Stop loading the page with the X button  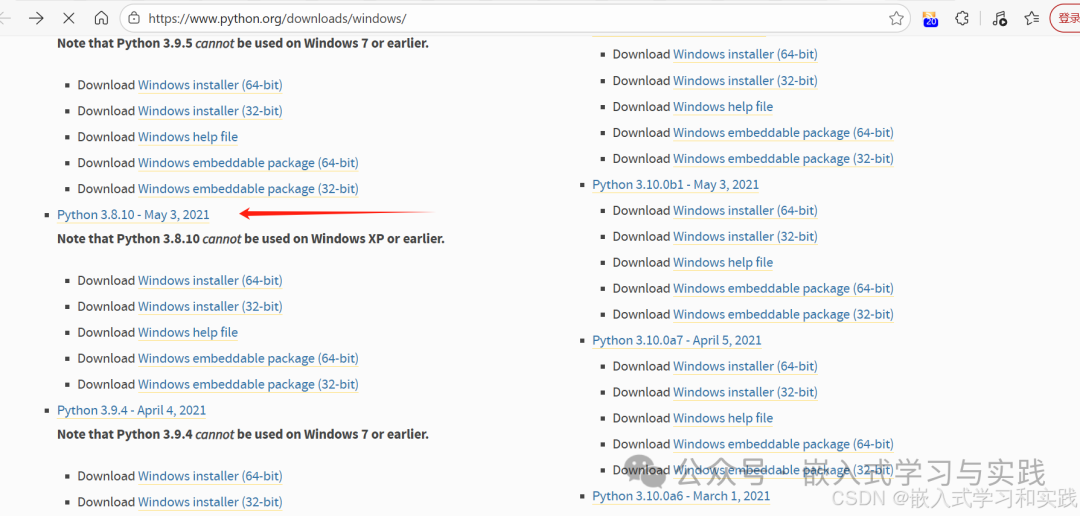pyautogui.click(x=69, y=18)
